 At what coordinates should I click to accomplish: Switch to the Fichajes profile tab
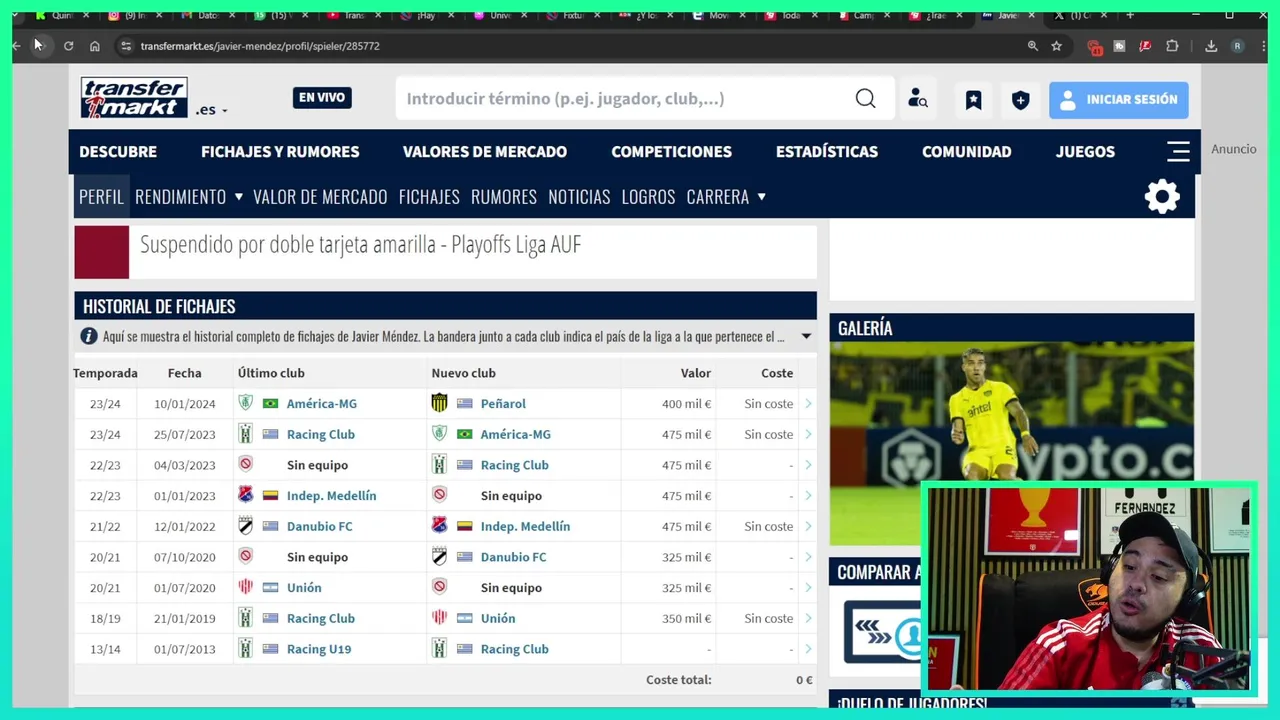click(x=429, y=197)
